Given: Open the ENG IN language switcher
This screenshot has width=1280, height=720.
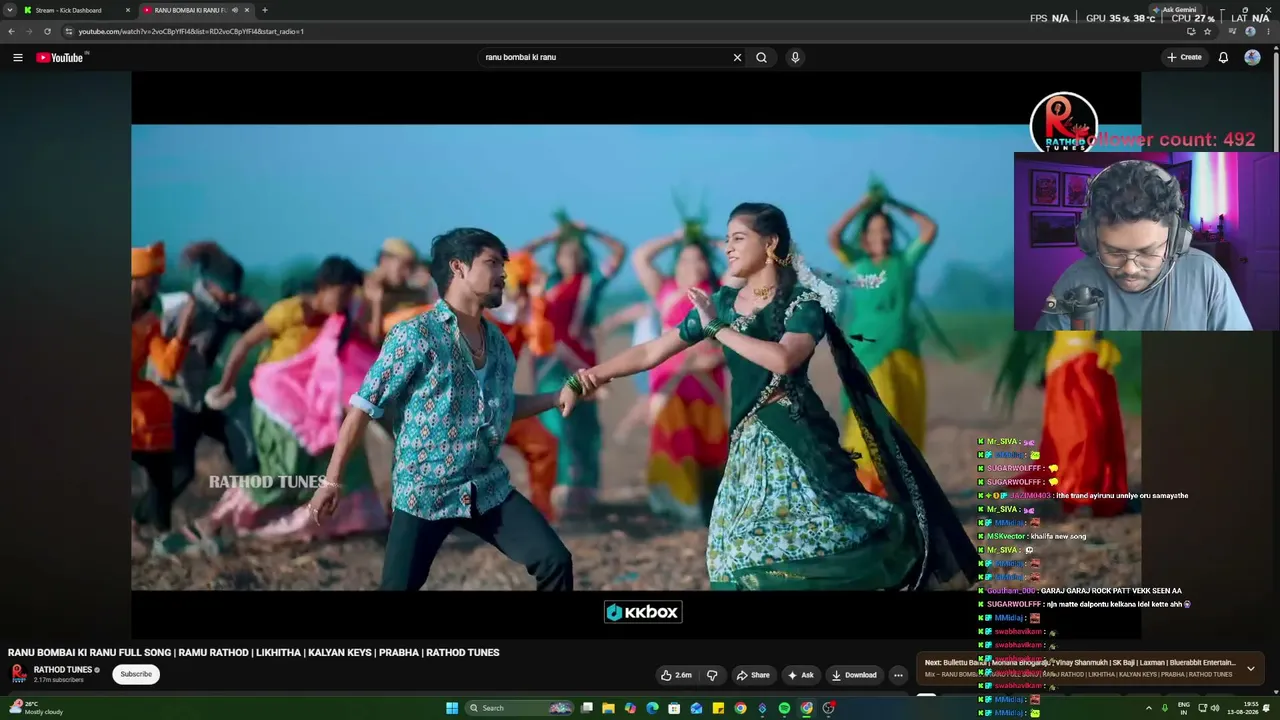Looking at the screenshot, I should pyautogui.click(x=1184, y=708).
